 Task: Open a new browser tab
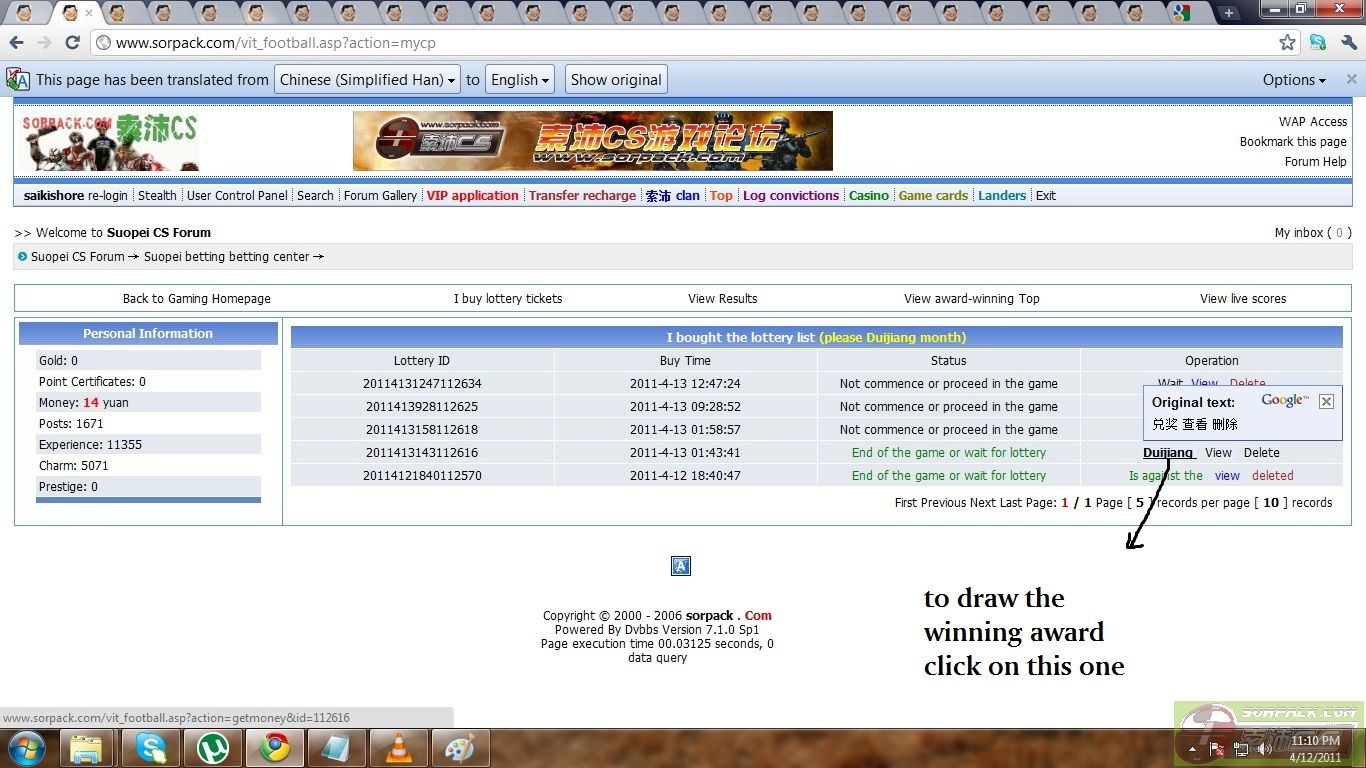(1228, 13)
